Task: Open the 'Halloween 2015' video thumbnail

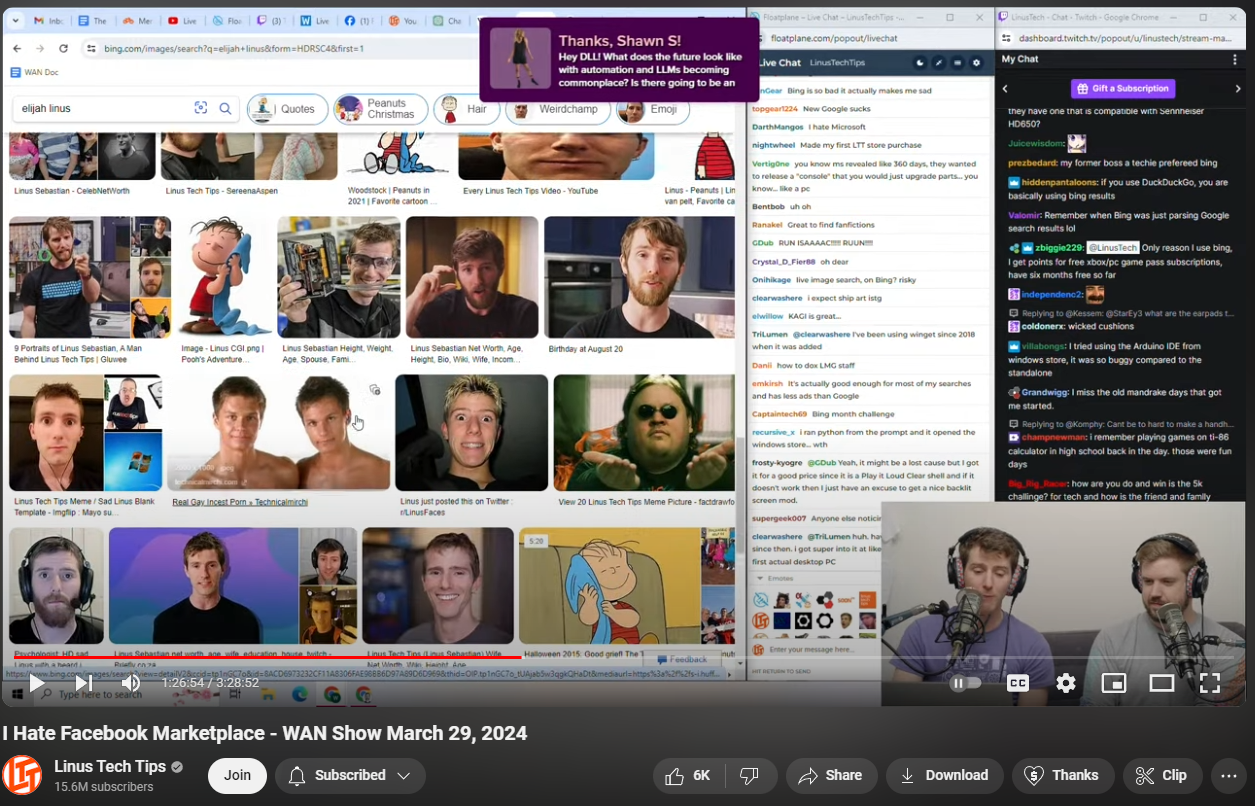Action: coord(610,585)
